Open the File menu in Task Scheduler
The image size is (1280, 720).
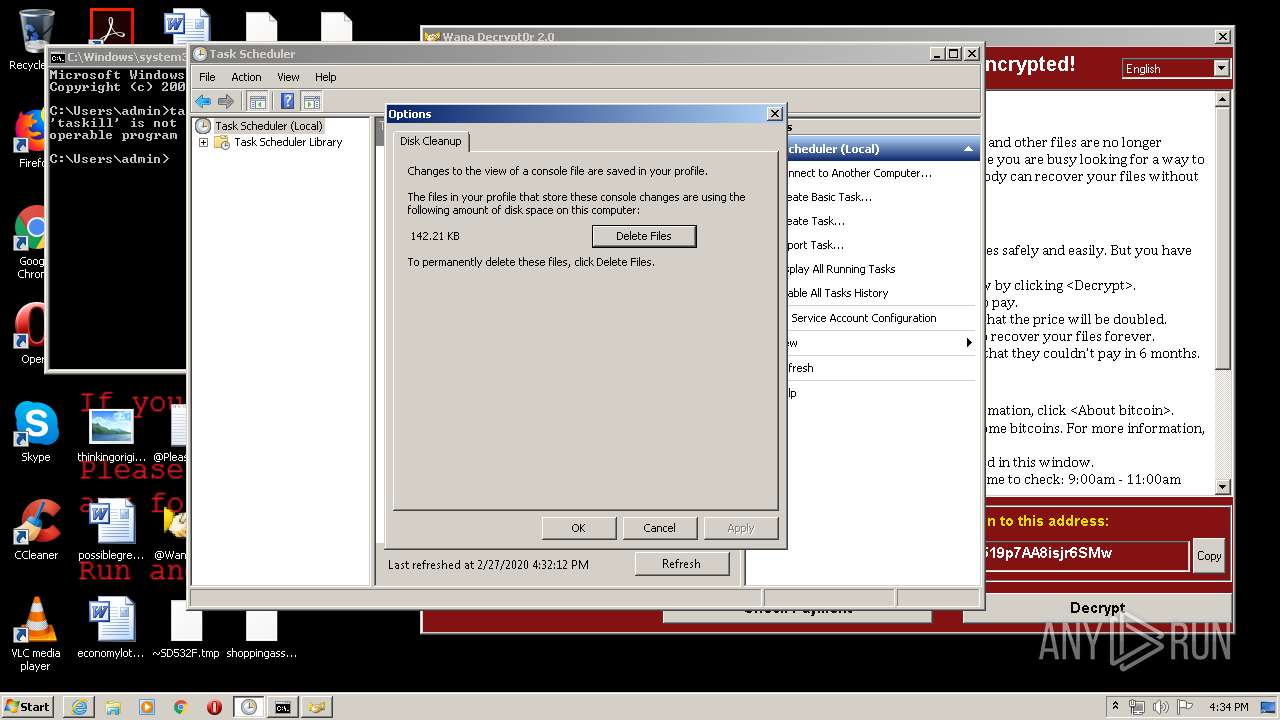[x=207, y=77]
